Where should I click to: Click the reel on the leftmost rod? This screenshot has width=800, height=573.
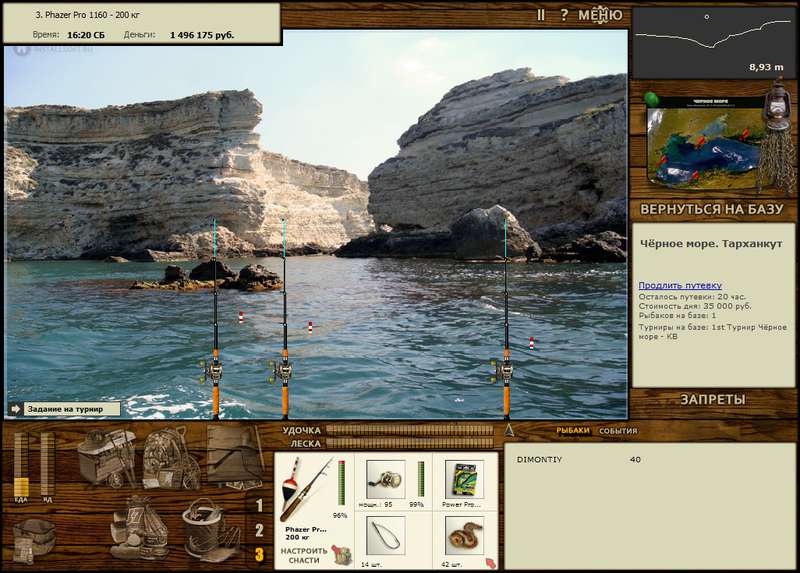pos(213,371)
